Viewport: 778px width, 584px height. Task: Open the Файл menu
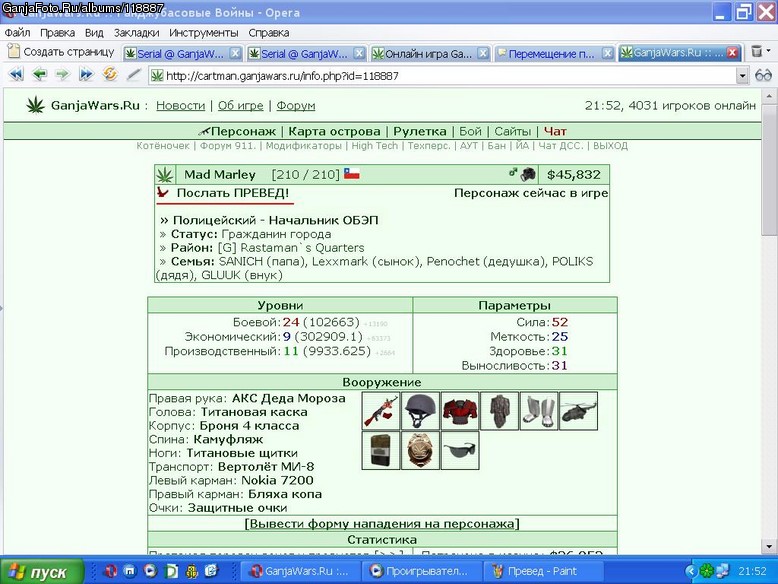pyautogui.click(x=17, y=33)
